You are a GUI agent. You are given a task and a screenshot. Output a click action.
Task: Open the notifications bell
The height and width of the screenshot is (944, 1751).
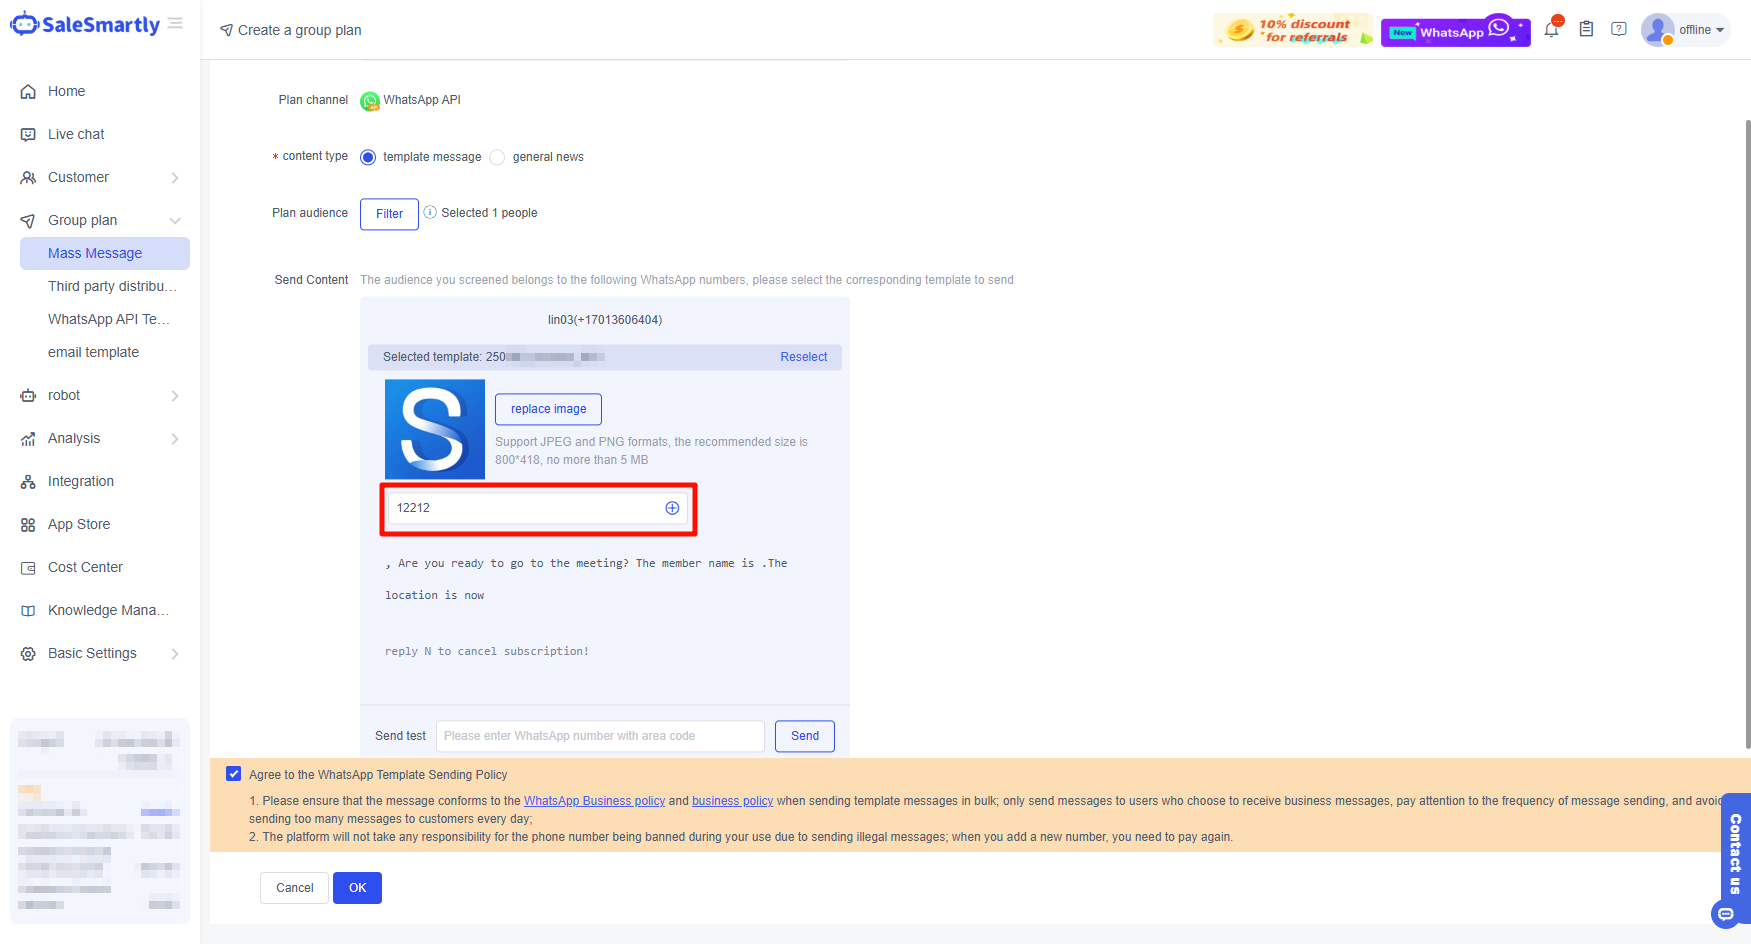(x=1551, y=29)
